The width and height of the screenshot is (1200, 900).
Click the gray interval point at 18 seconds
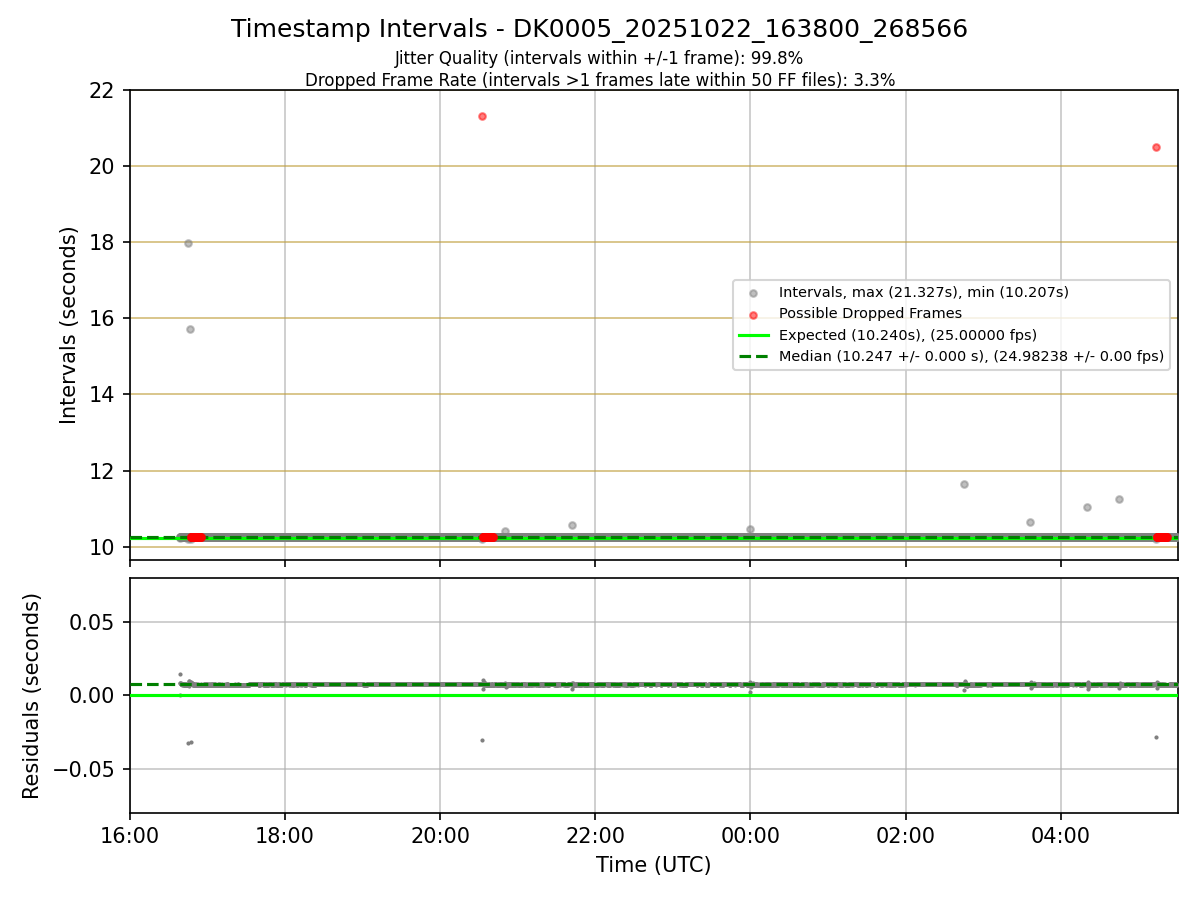[x=188, y=243]
